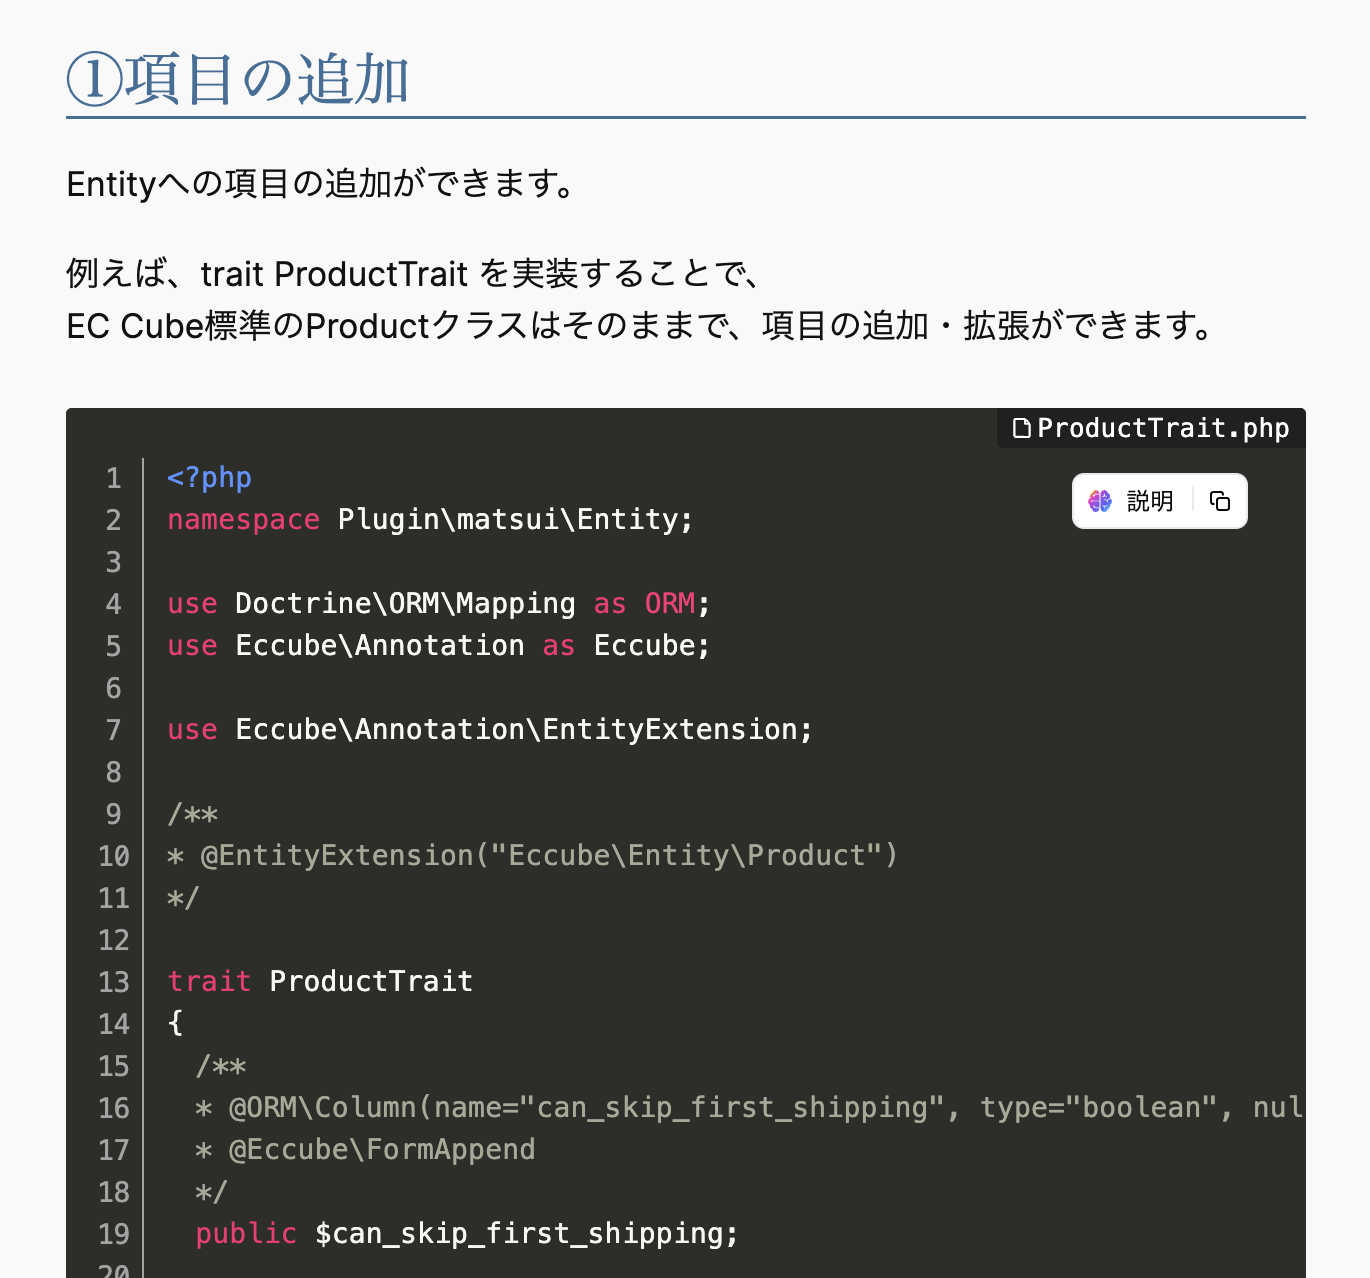
Task: Click the EntityExtension use statement
Action: click(490, 730)
